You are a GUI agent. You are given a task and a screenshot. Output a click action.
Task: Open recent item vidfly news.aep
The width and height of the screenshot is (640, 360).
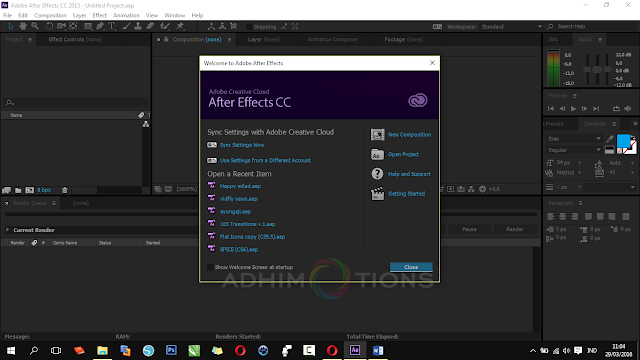click(x=238, y=199)
